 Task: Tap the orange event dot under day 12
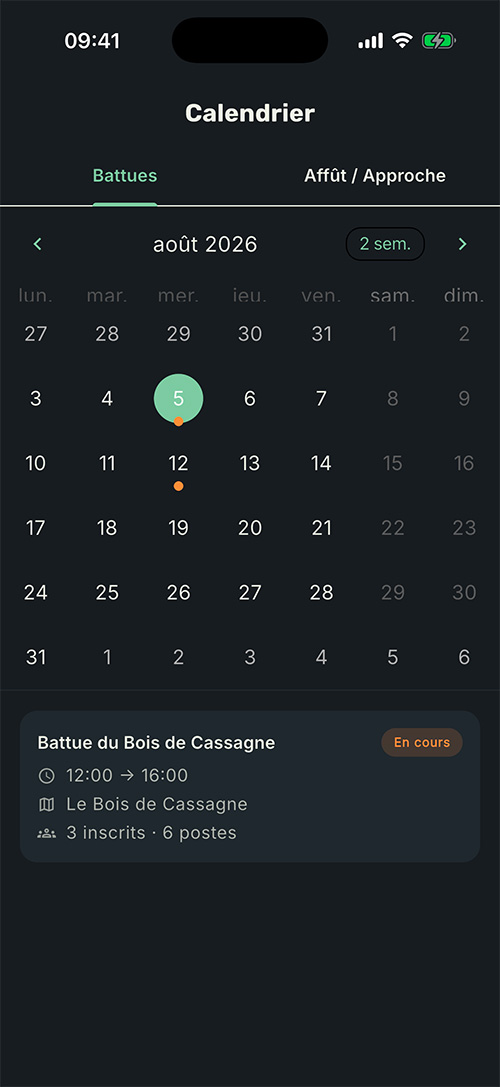coord(178,486)
